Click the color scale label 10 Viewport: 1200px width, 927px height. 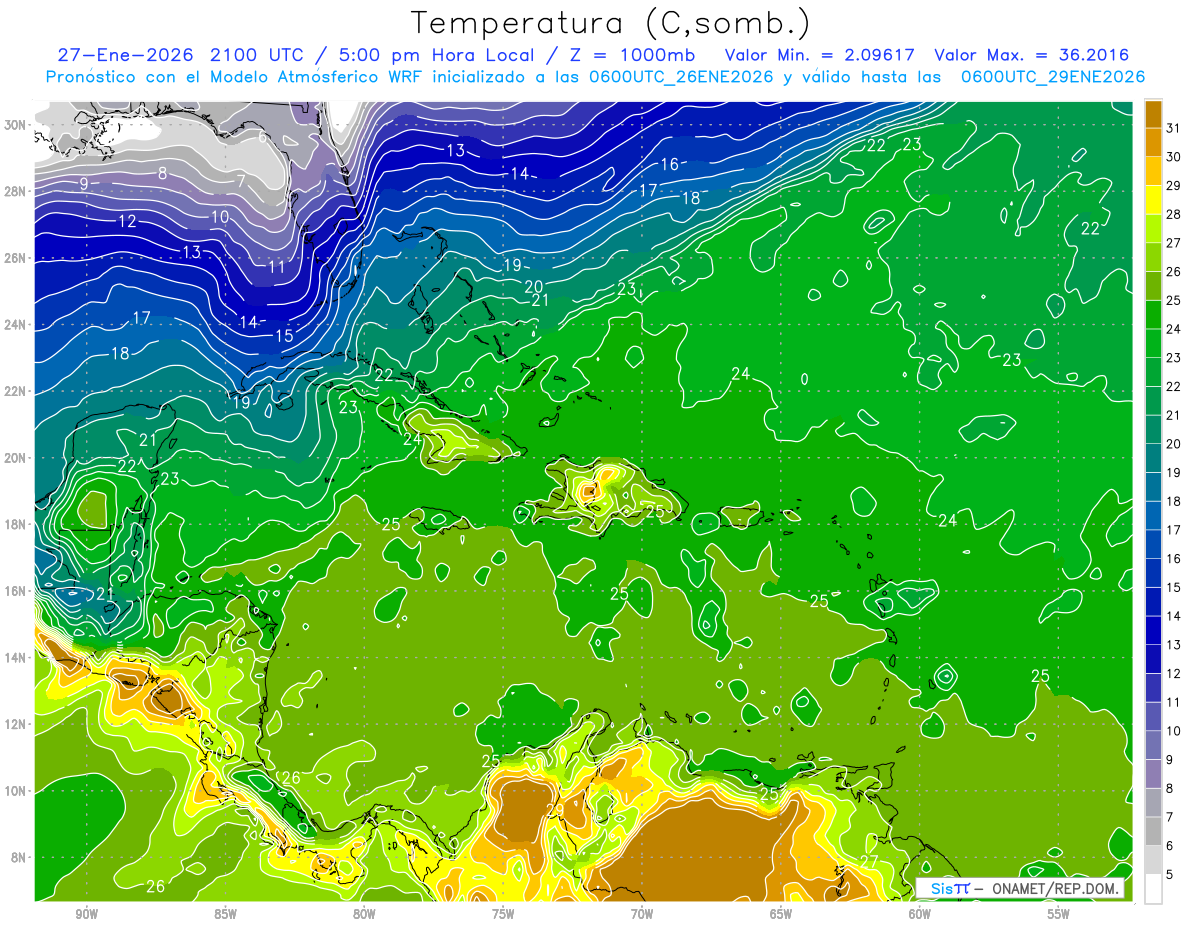(1174, 731)
